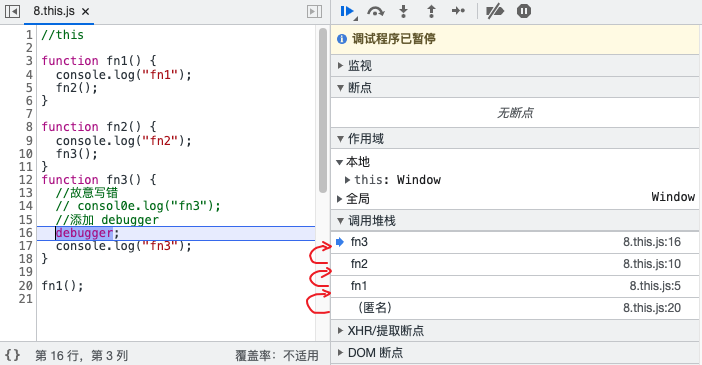This screenshot has width=702, height=365.
Task: Click the debugger keyword on line 16
Action: coord(84,233)
